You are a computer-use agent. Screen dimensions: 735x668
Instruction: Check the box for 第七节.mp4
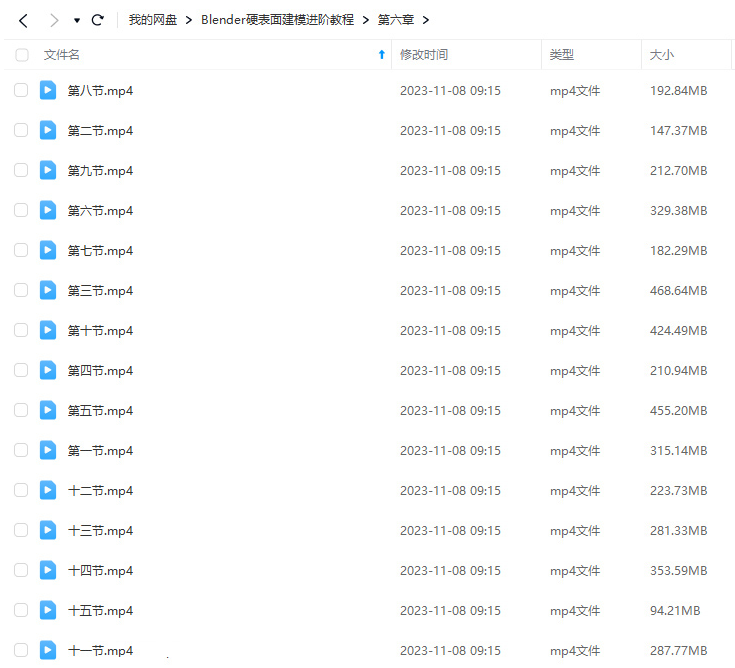21,250
